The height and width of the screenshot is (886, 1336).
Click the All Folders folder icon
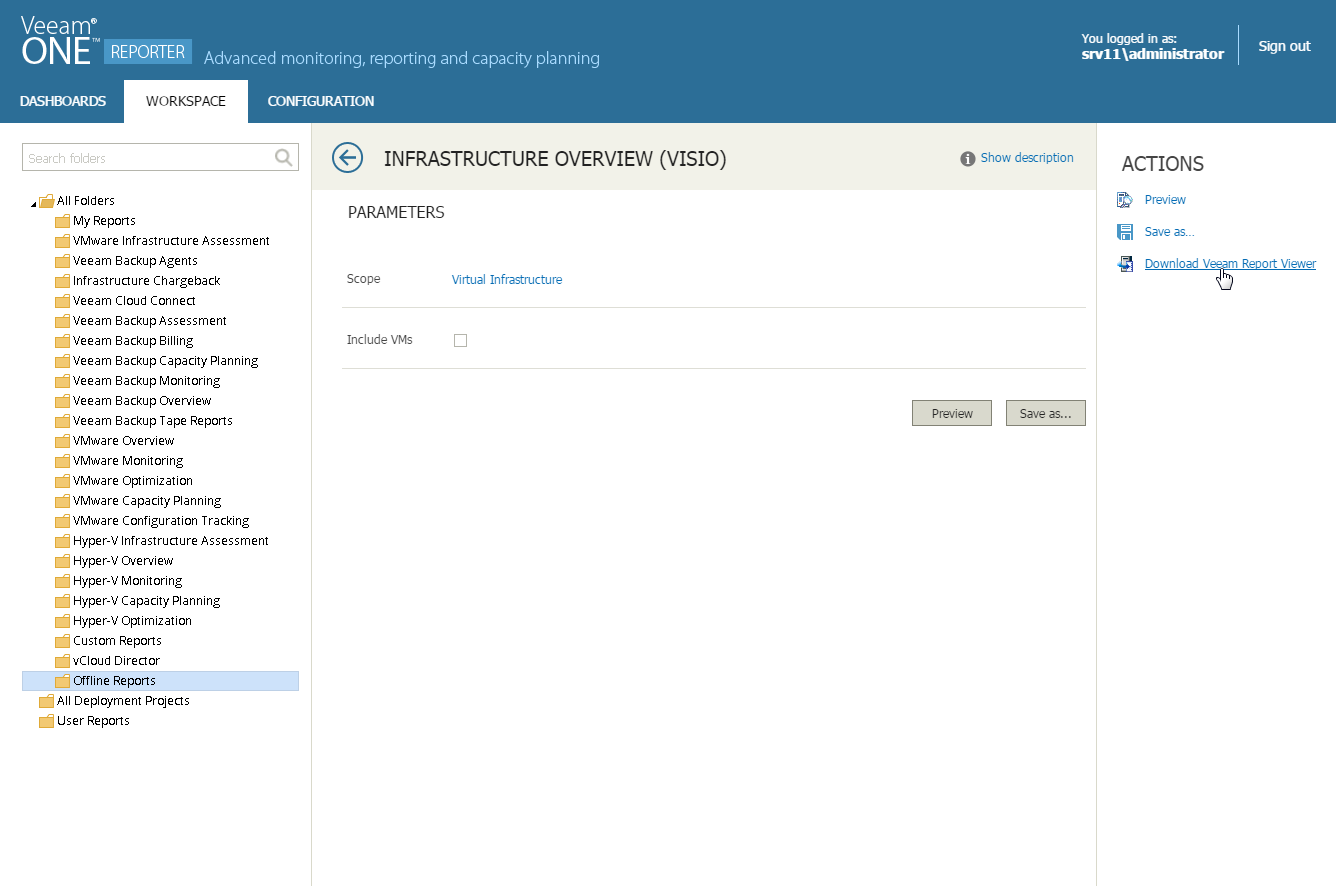pyautogui.click(x=46, y=201)
